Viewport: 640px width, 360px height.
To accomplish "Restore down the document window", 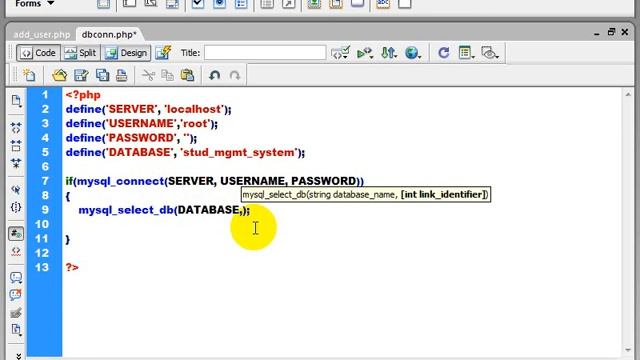I will coord(611,32).
